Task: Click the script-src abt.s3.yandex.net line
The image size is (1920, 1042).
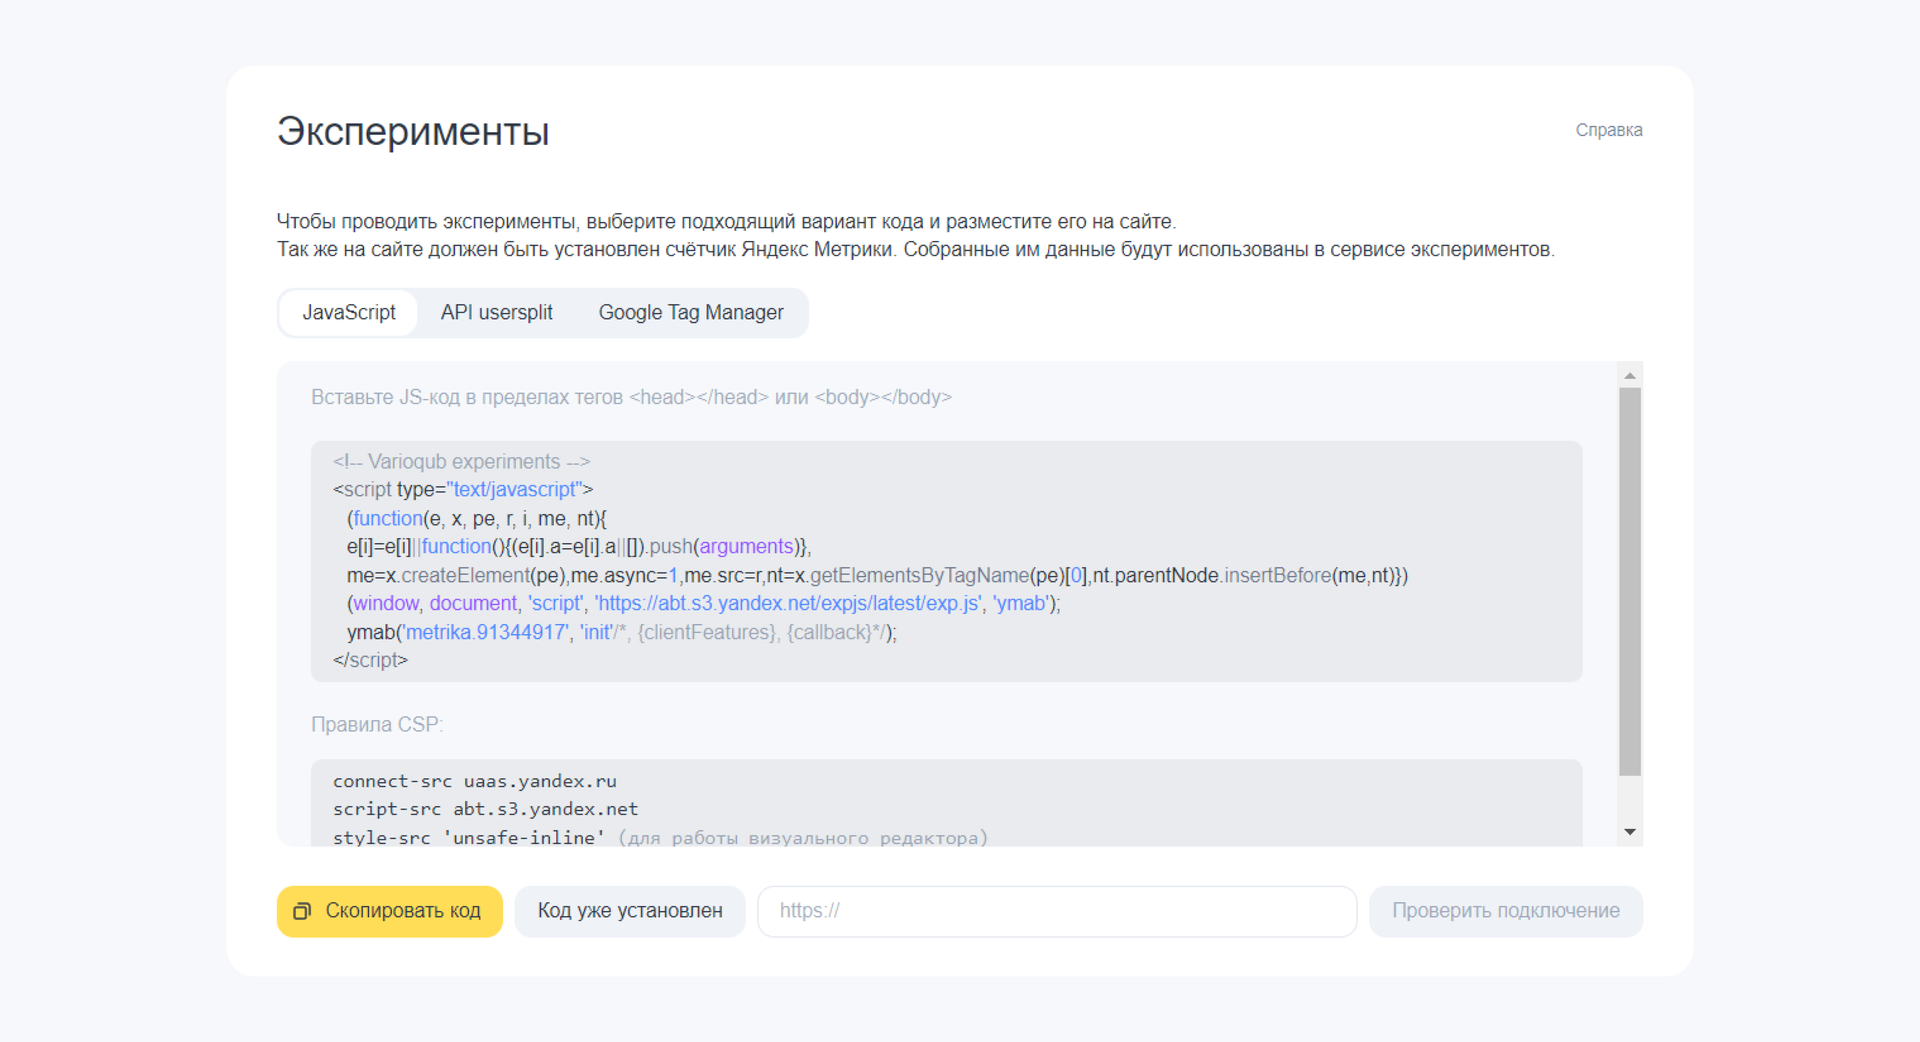Action: [485, 809]
